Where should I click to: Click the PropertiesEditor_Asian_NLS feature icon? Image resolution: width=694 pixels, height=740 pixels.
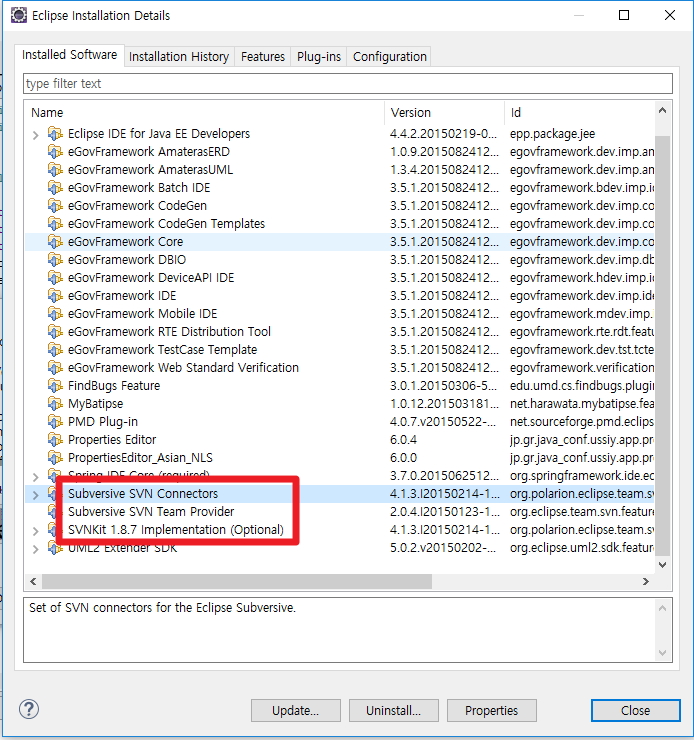pos(55,458)
